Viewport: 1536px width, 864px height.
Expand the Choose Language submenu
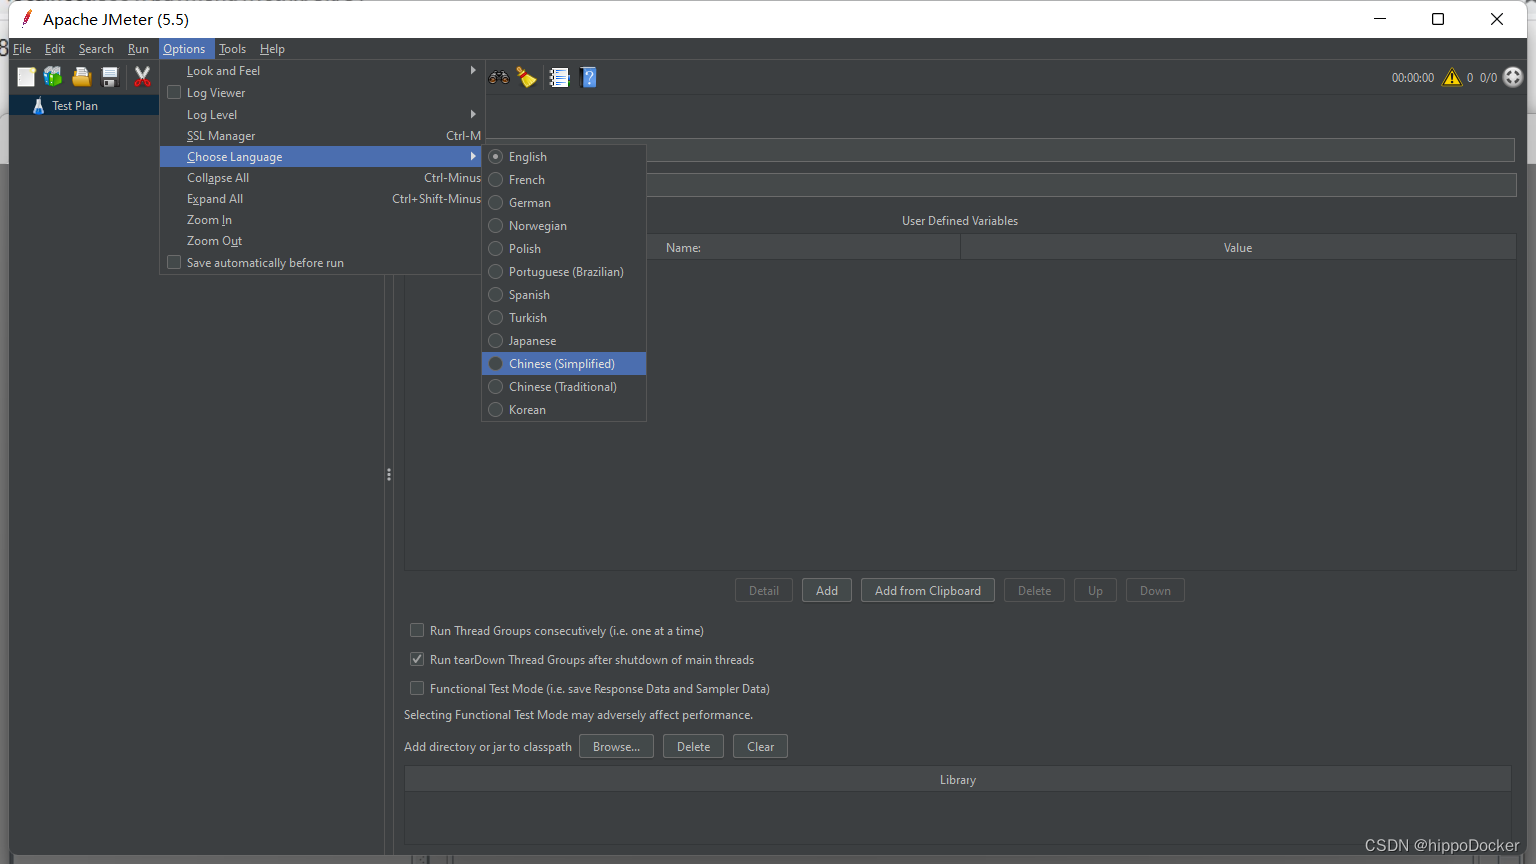(x=321, y=157)
